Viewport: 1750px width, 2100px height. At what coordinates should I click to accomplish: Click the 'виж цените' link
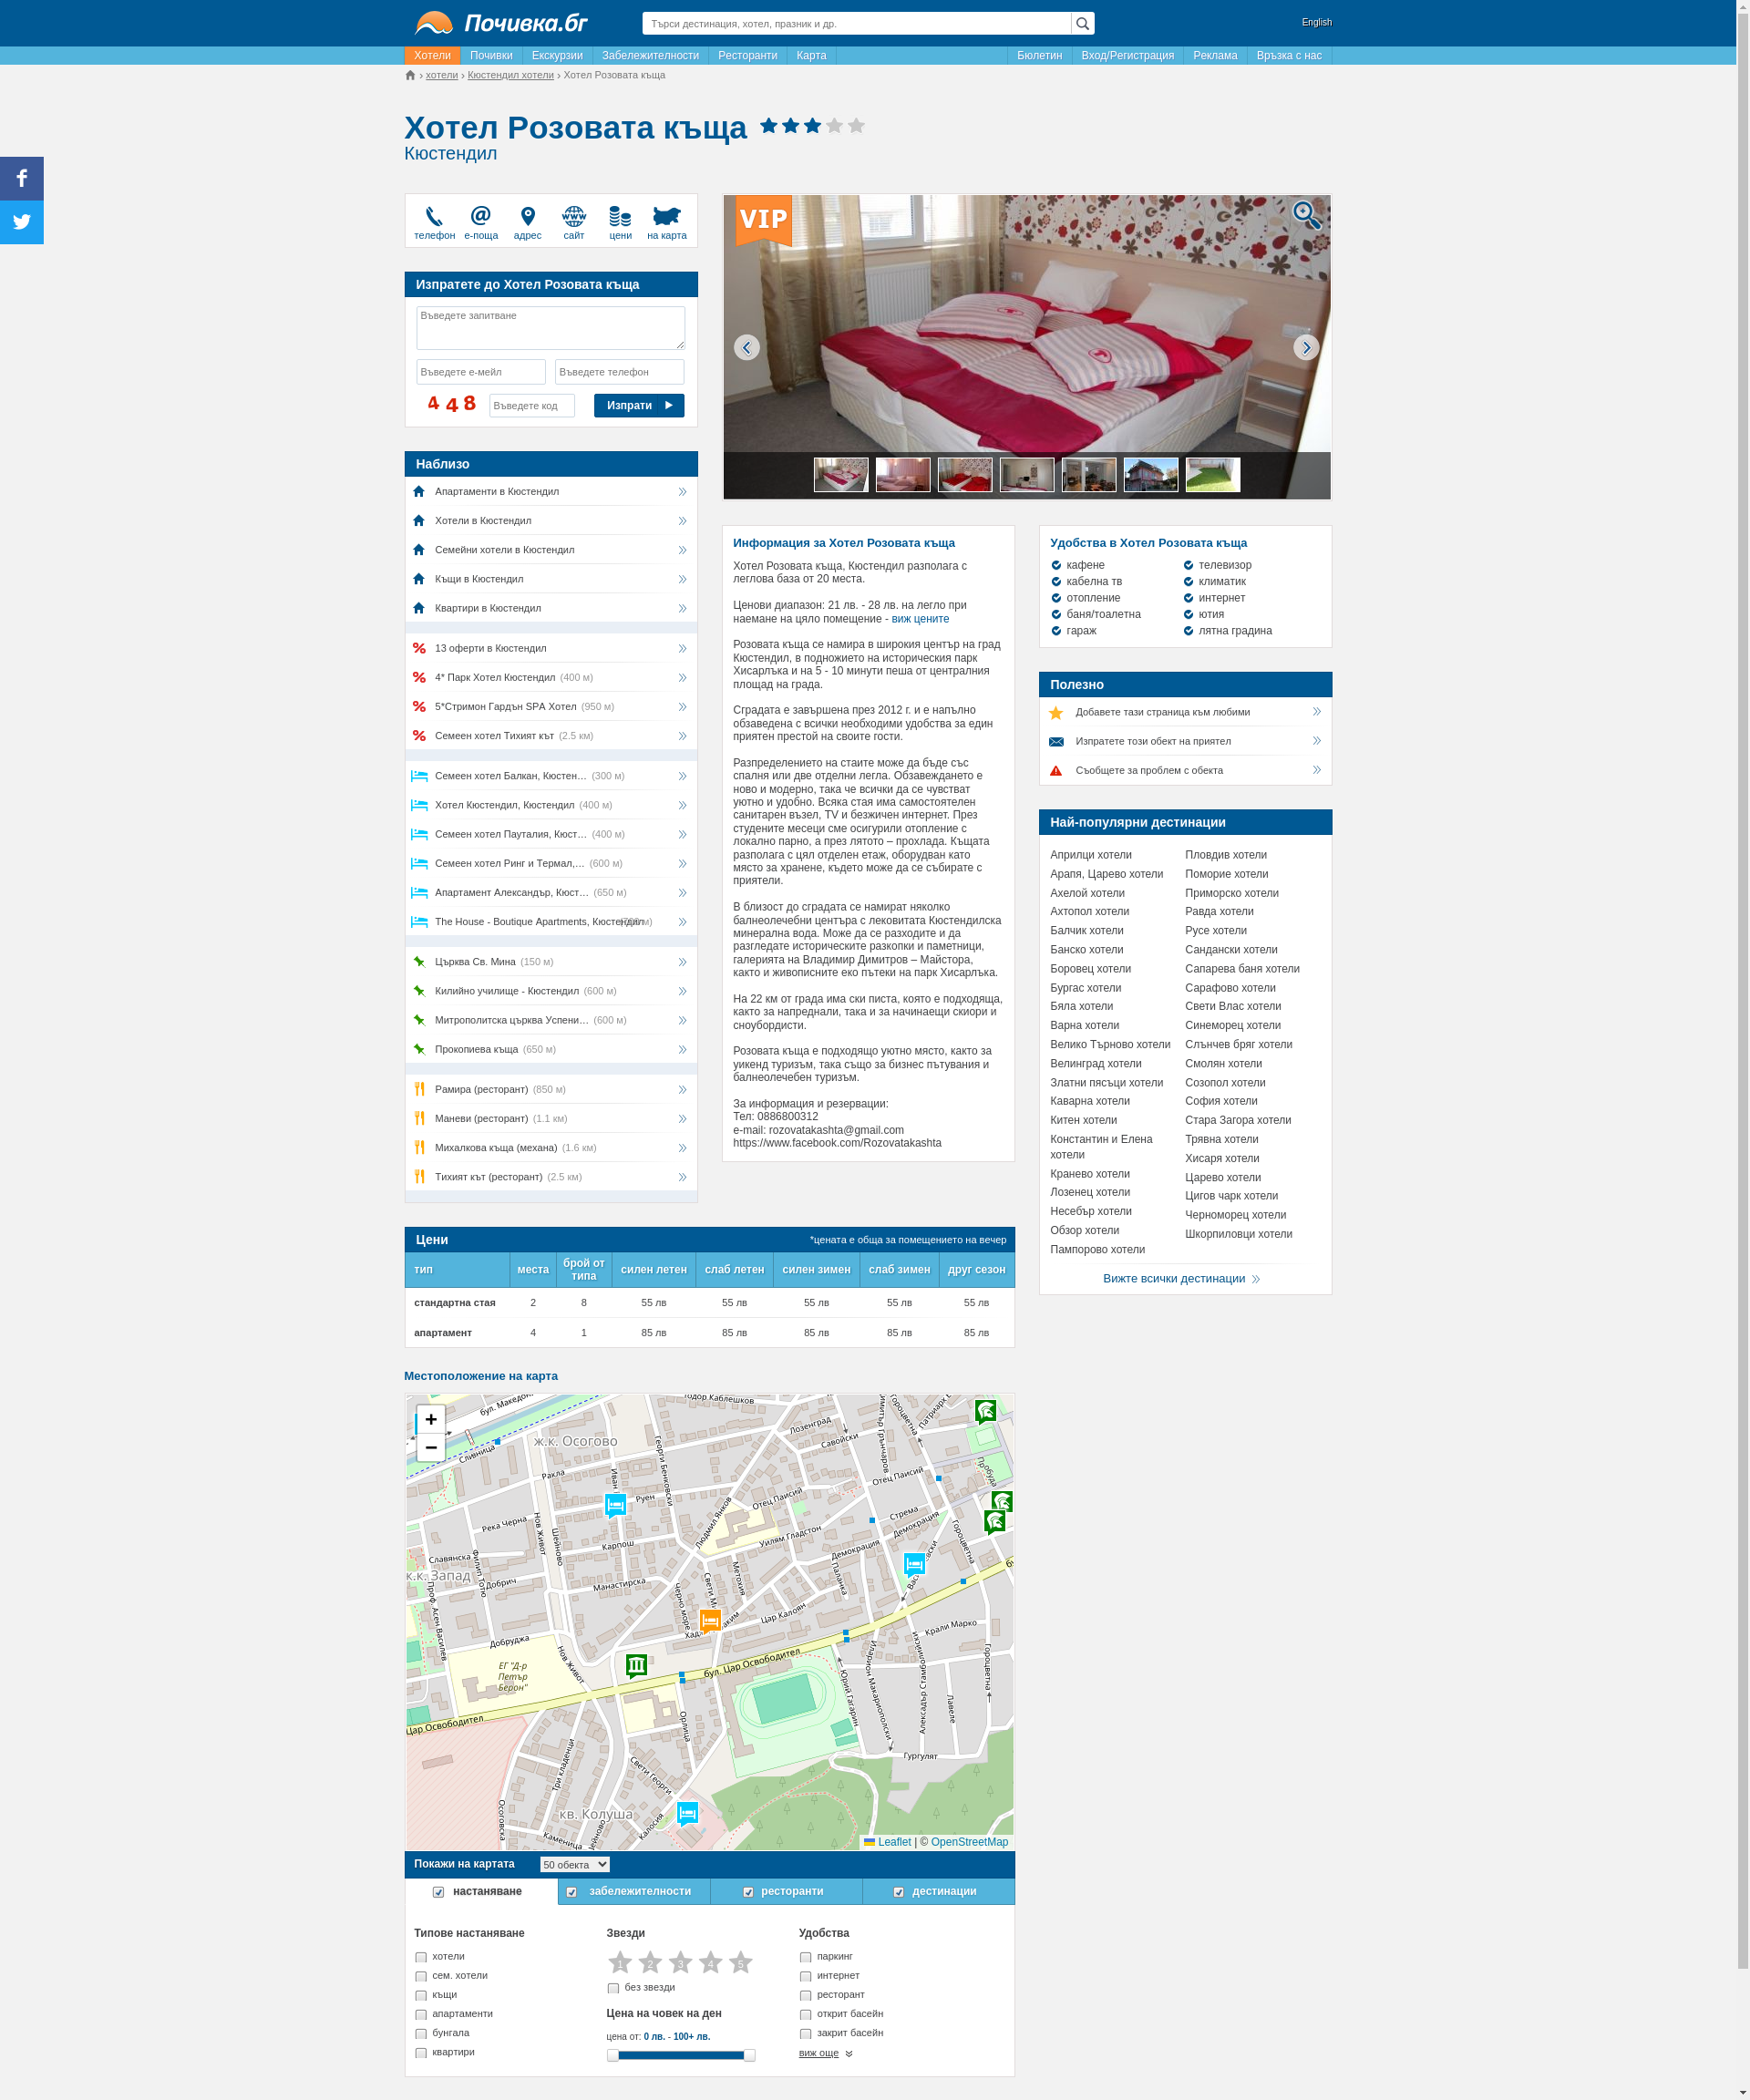(920, 619)
